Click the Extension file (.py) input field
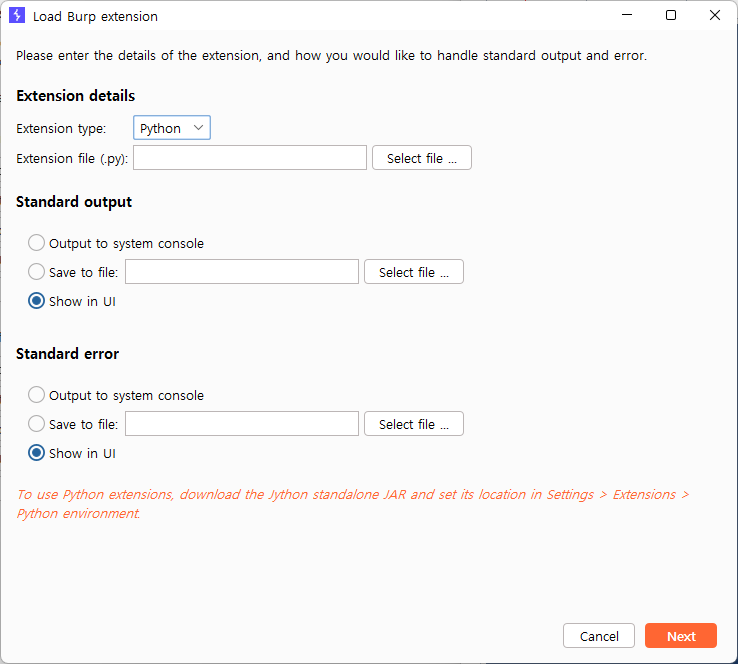 pos(250,158)
